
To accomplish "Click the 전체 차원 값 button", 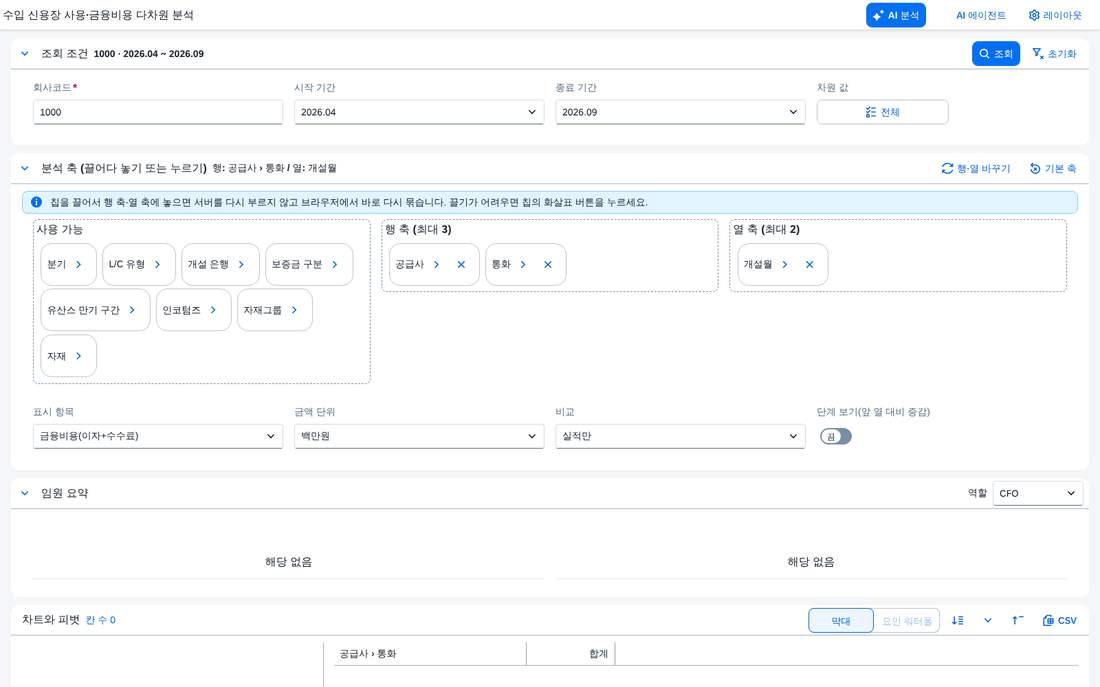I will click(x=883, y=112).
